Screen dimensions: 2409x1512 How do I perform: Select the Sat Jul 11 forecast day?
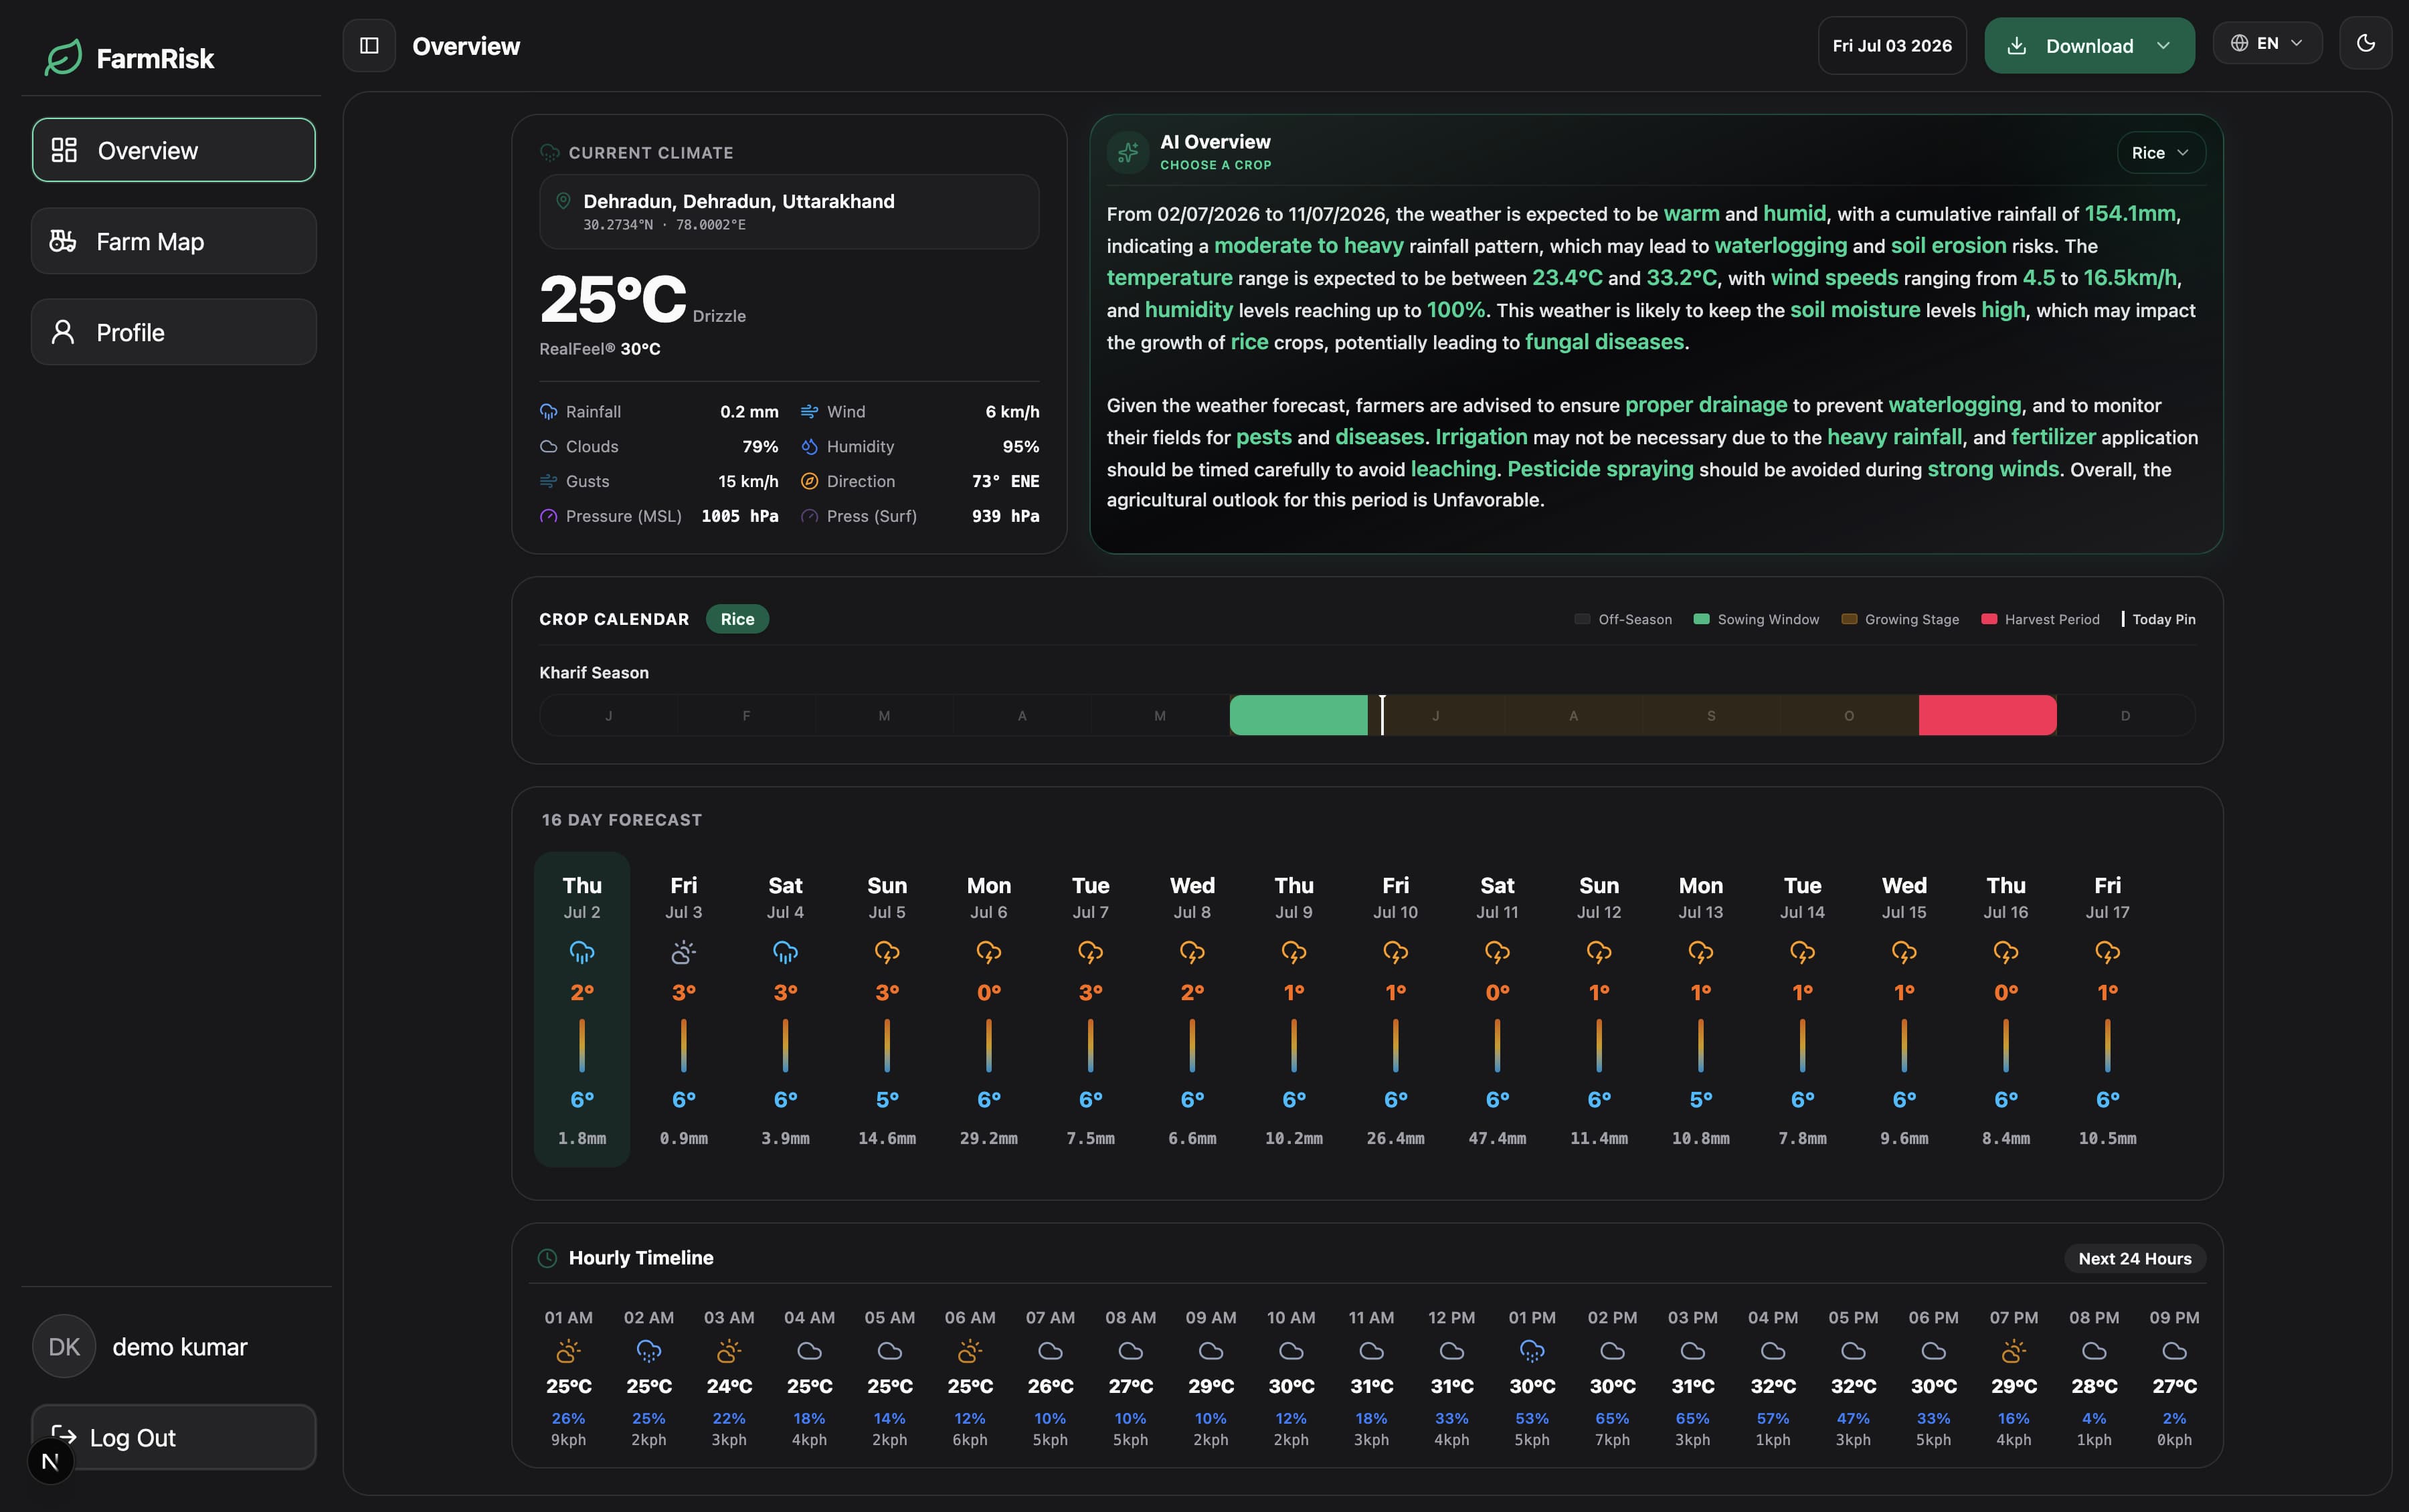point(1497,1009)
